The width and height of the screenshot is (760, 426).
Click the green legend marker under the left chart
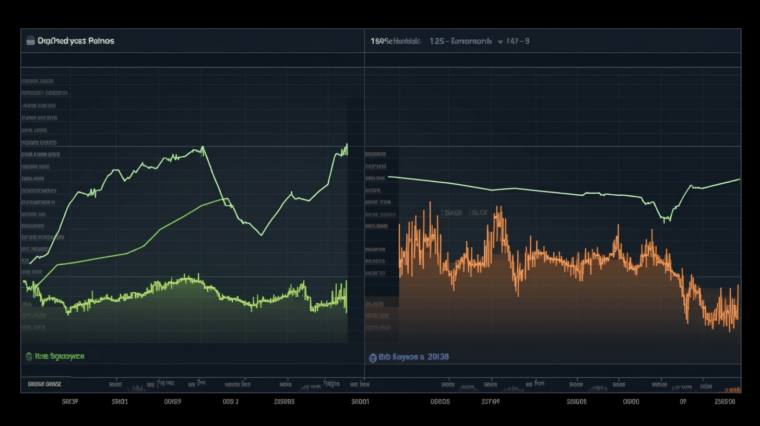pos(28,356)
